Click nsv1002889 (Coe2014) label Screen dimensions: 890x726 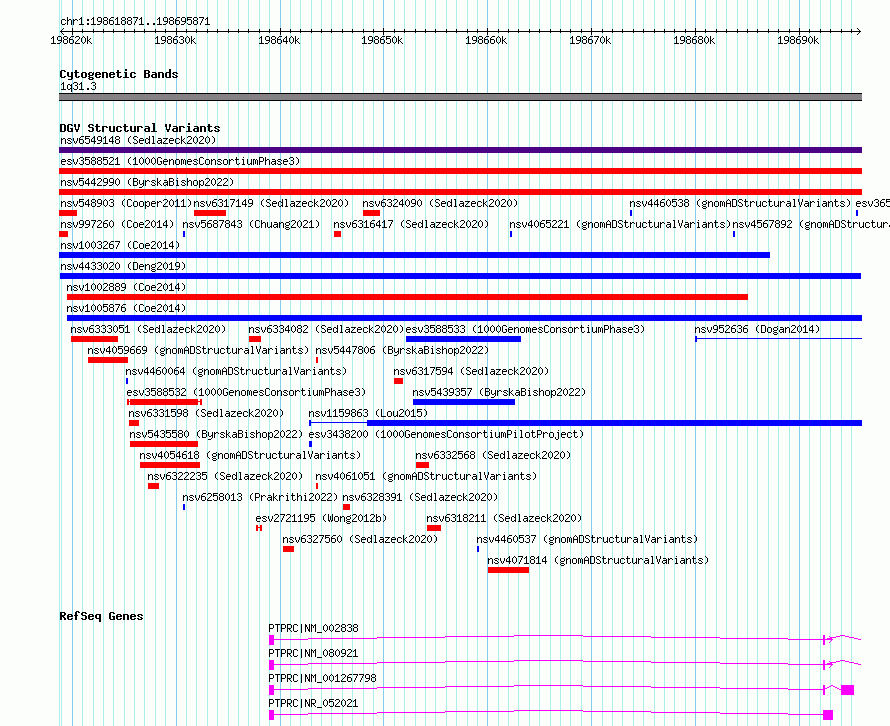pos(126,287)
